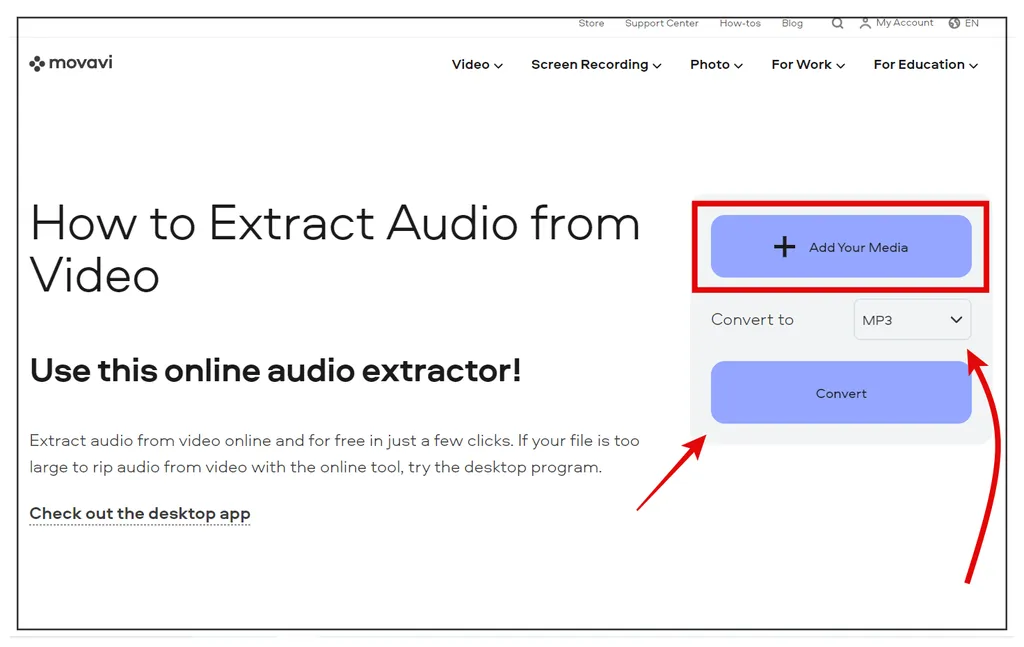The height and width of the screenshot is (647, 1024).
Task: Expand the Screen Recording menu
Action: coord(596,65)
